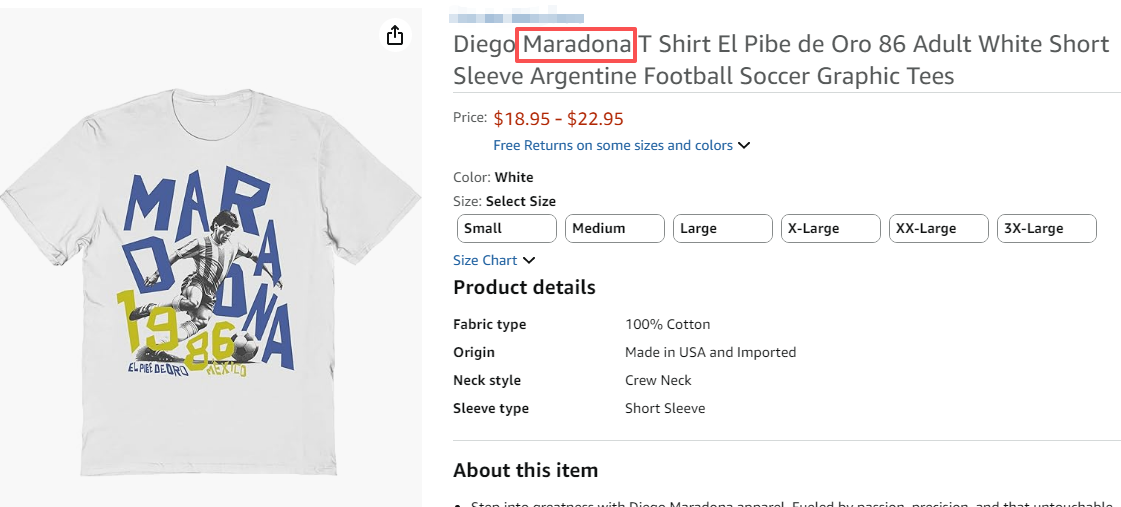Open the Size Chart link
This screenshot has width=1121, height=507.
(x=485, y=261)
